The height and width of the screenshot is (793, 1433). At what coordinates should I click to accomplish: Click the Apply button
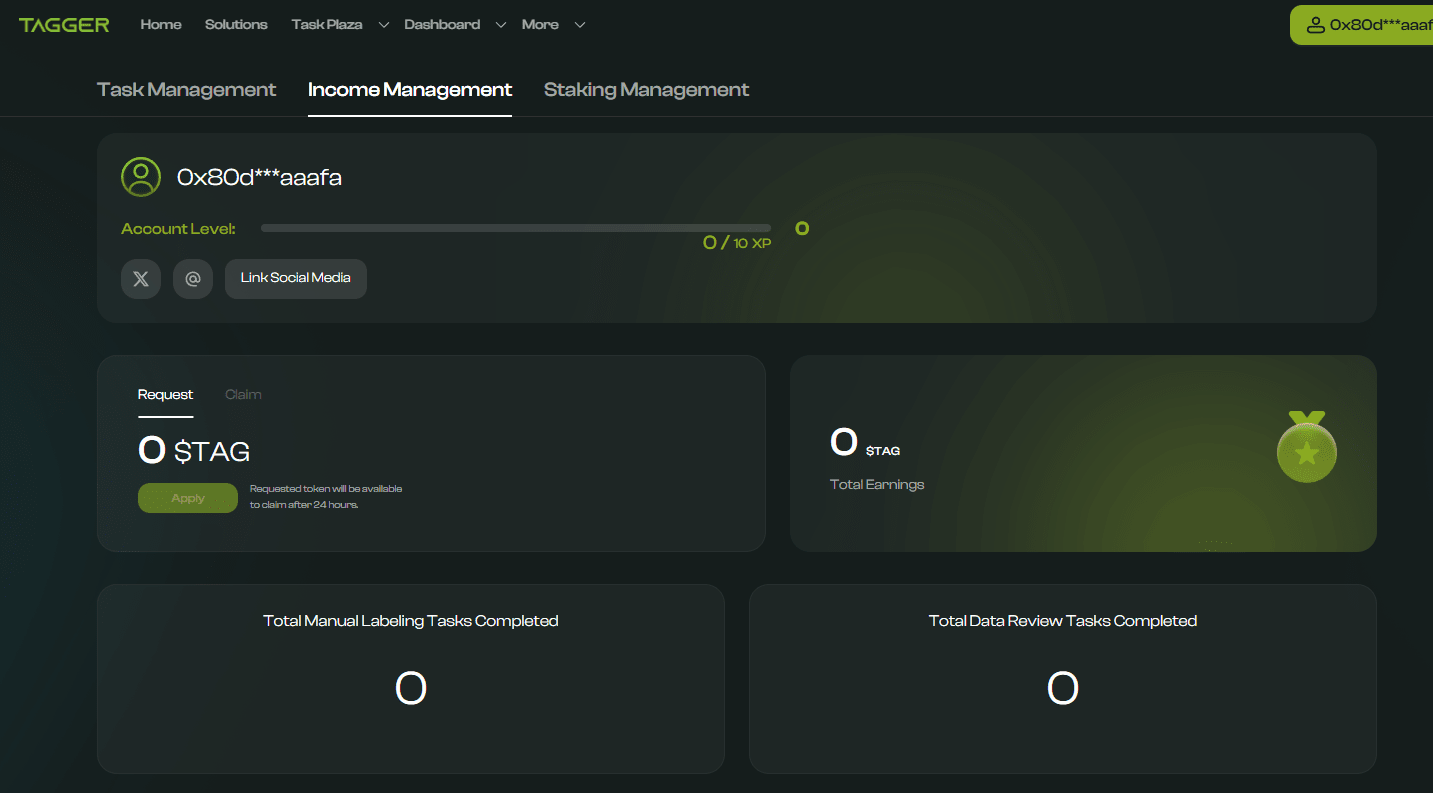pyautogui.click(x=188, y=498)
